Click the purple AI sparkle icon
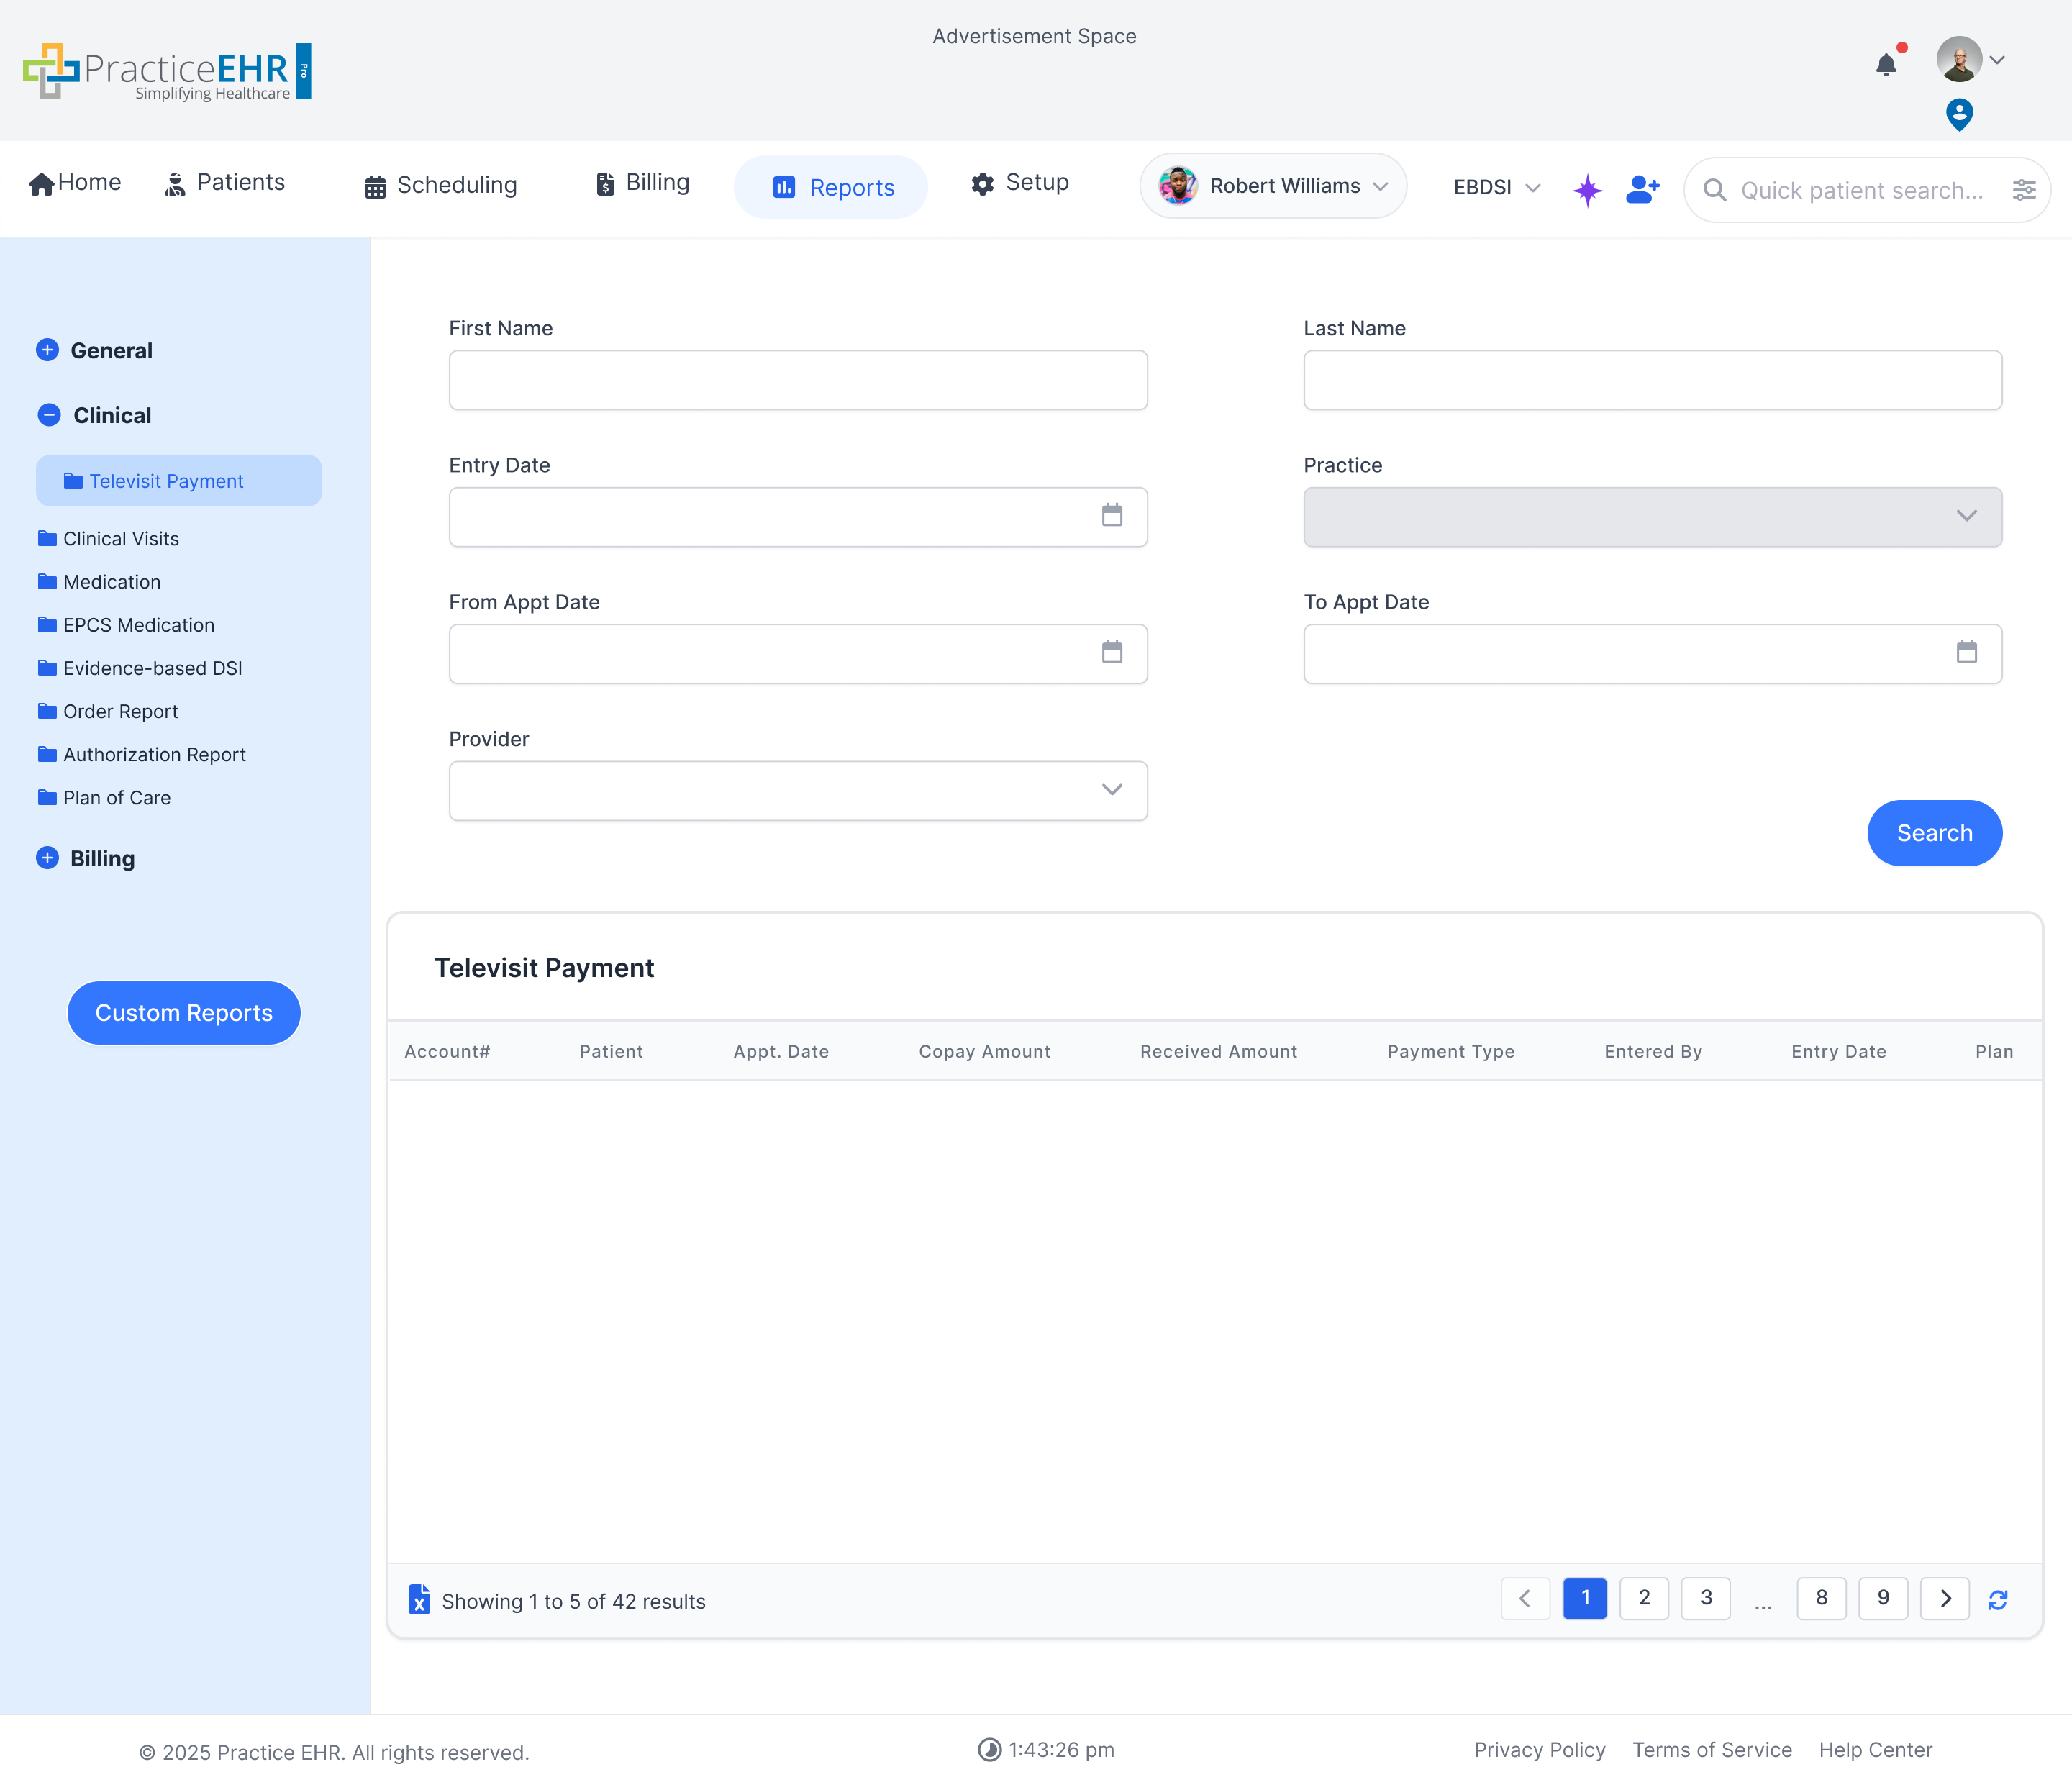2072x1790 pixels. click(1587, 189)
